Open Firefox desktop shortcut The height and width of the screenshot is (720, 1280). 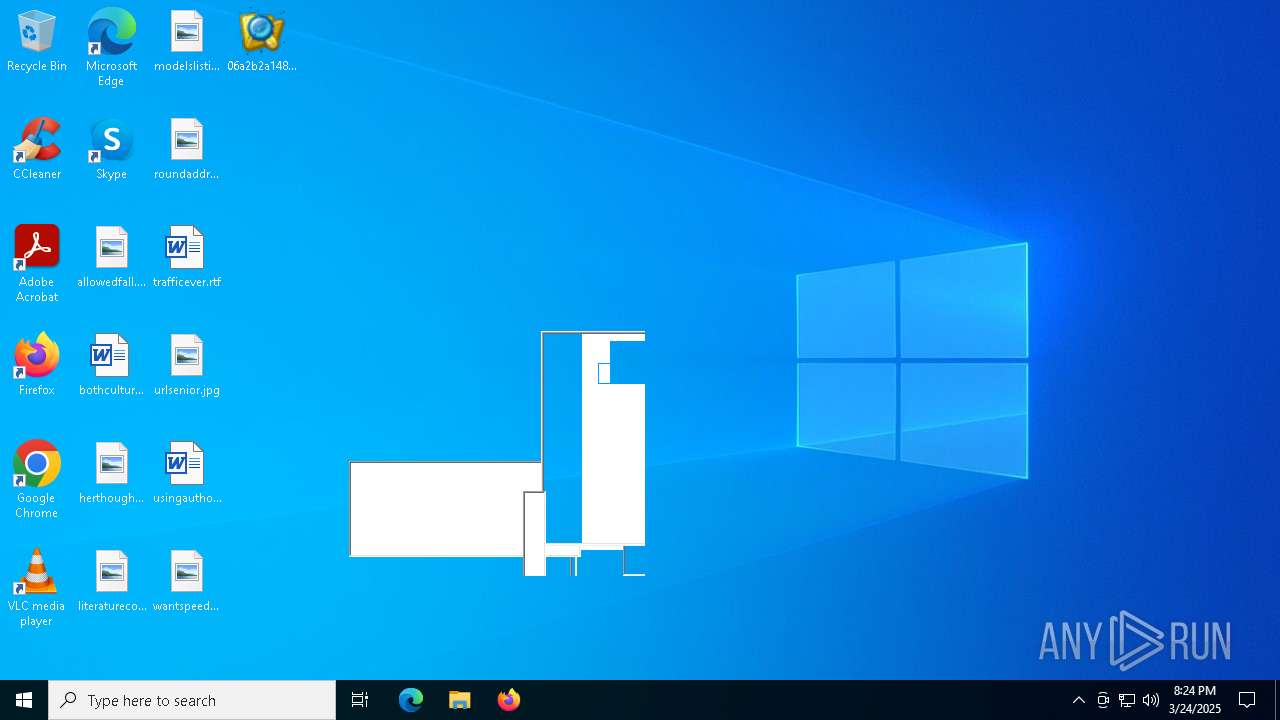[37, 366]
